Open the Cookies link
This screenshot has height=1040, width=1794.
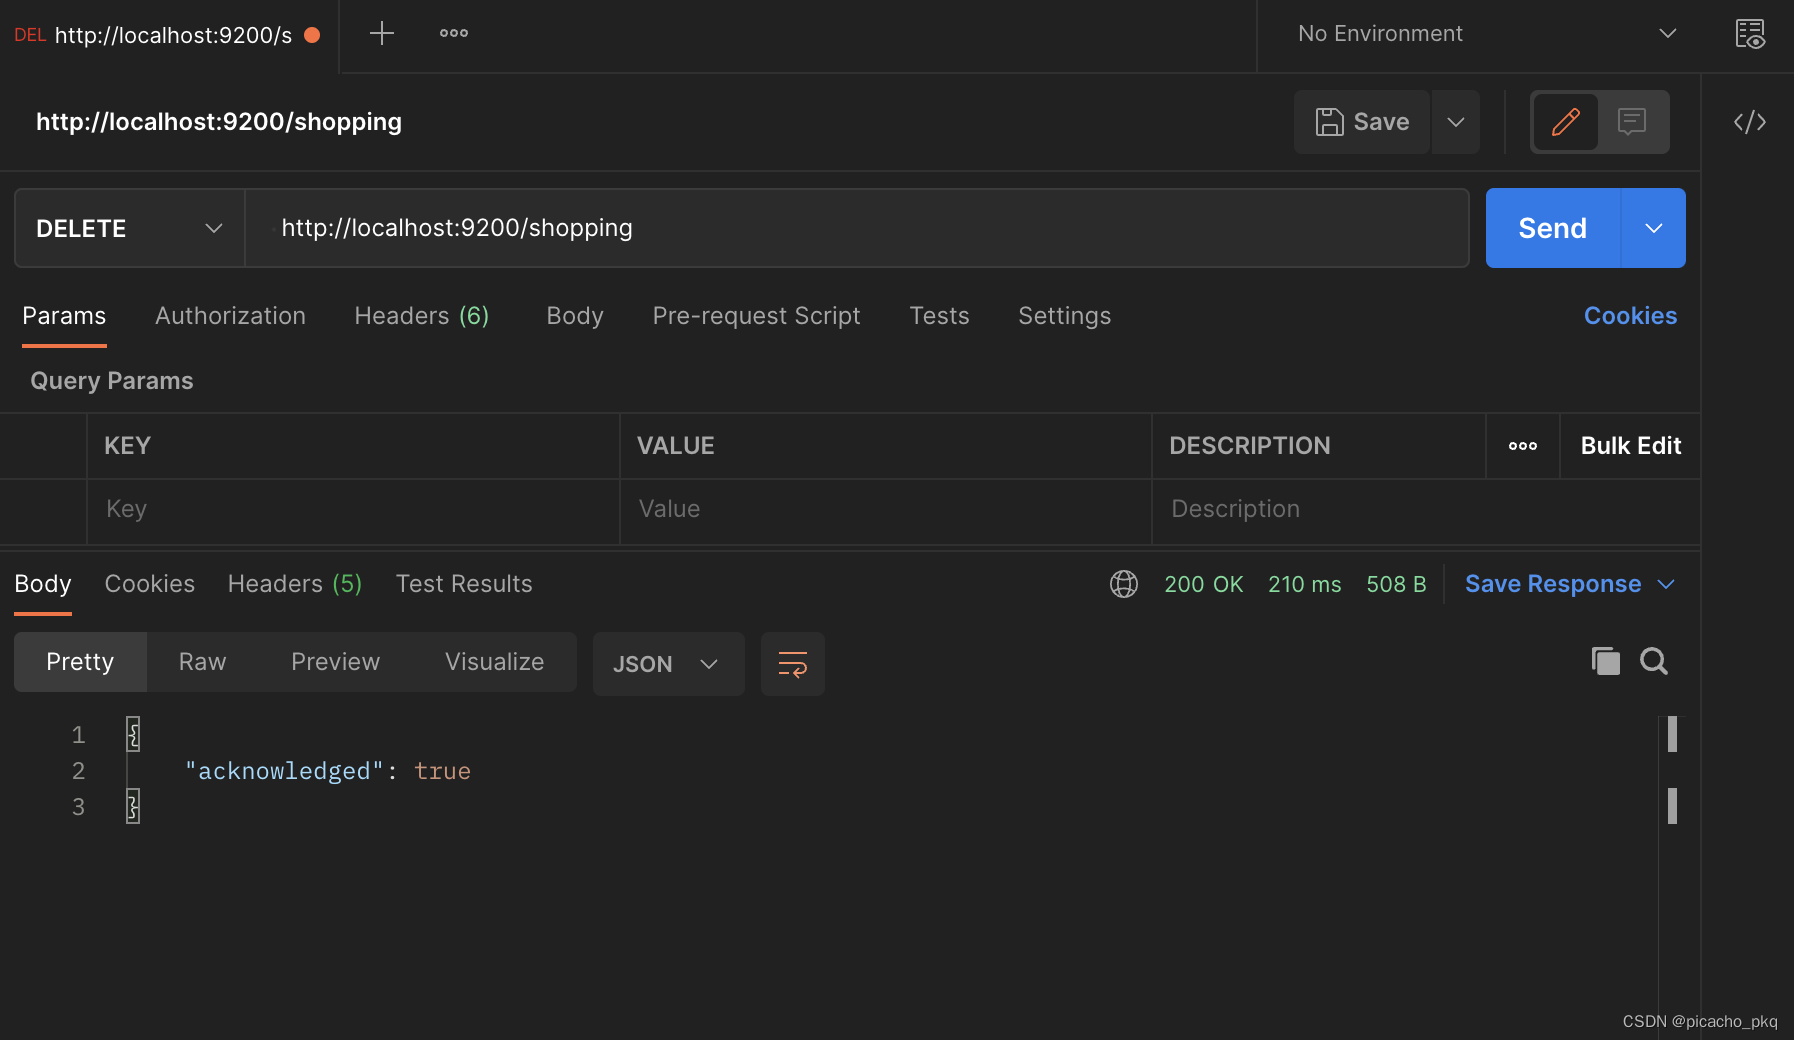pos(1630,316)
